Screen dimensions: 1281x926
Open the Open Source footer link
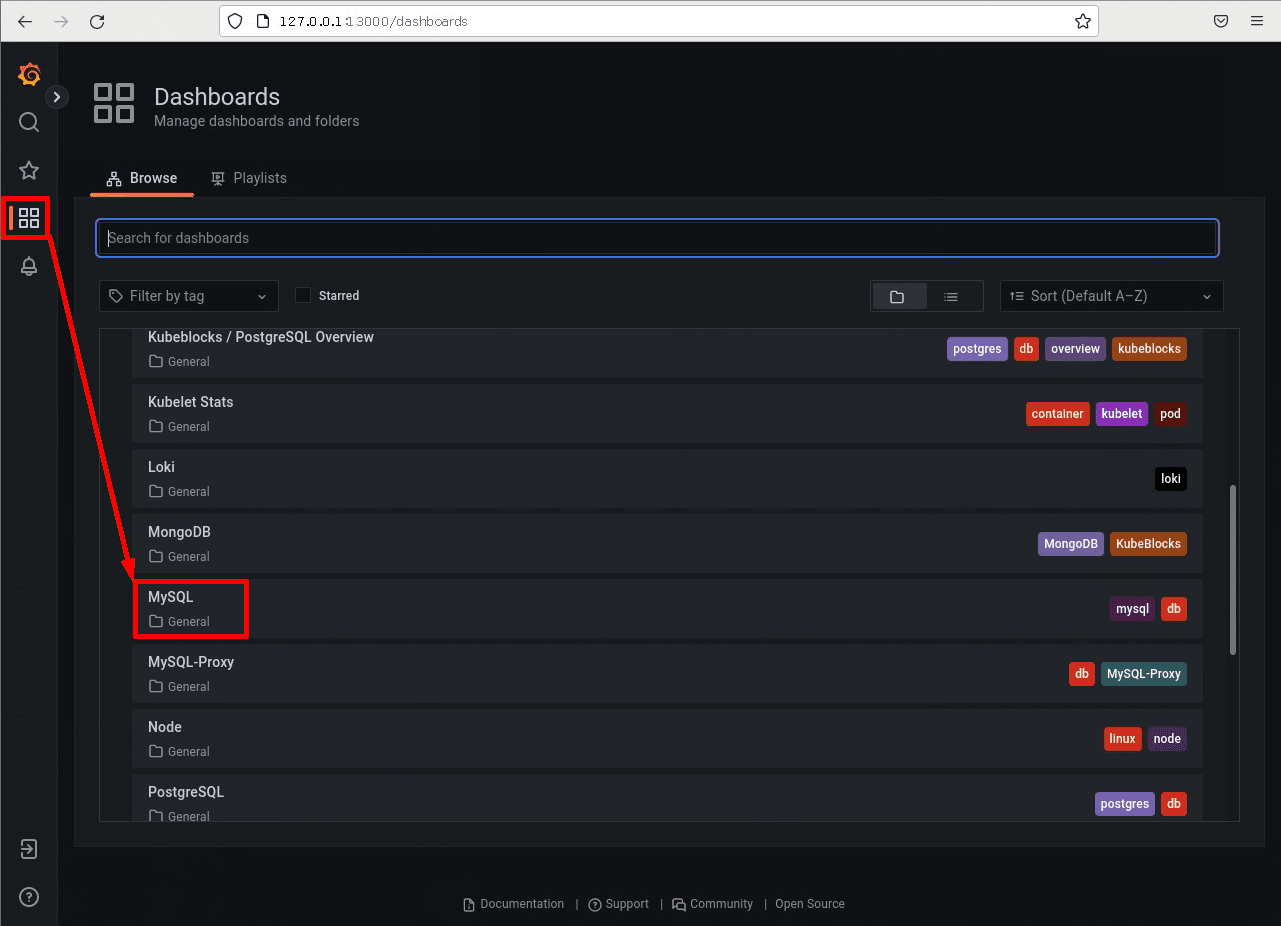810,904
